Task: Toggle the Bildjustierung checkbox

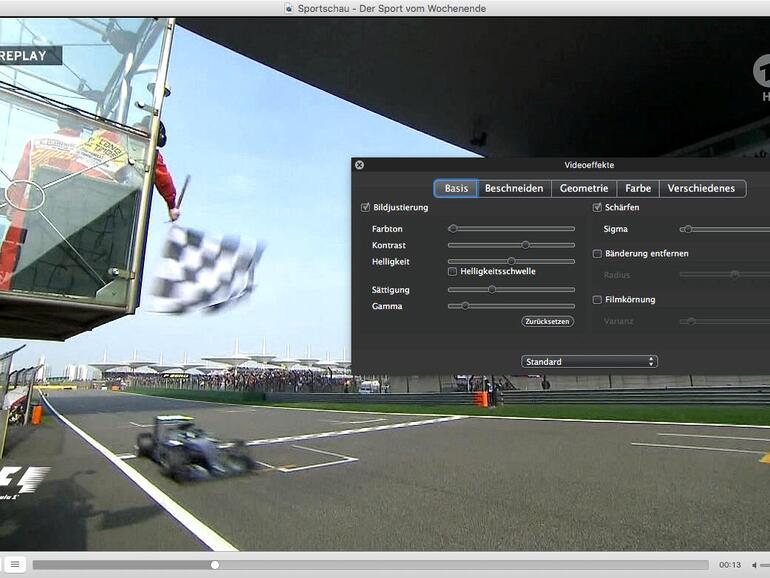Action: pos(365,207)
